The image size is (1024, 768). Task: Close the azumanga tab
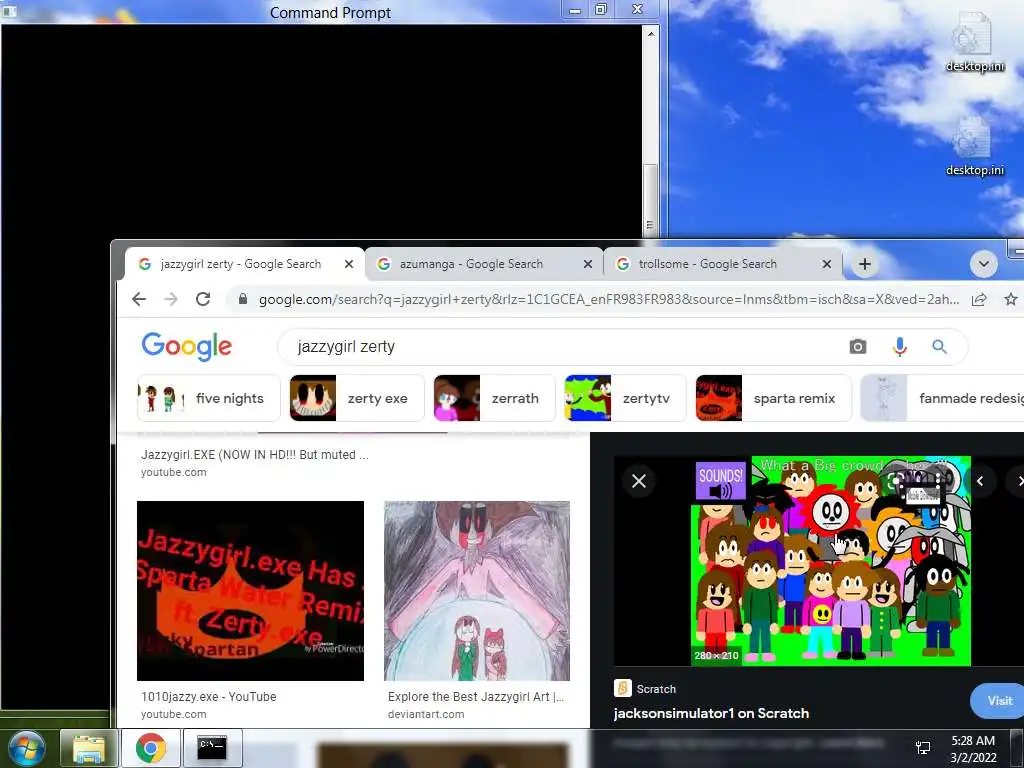(x=588, y=264)
